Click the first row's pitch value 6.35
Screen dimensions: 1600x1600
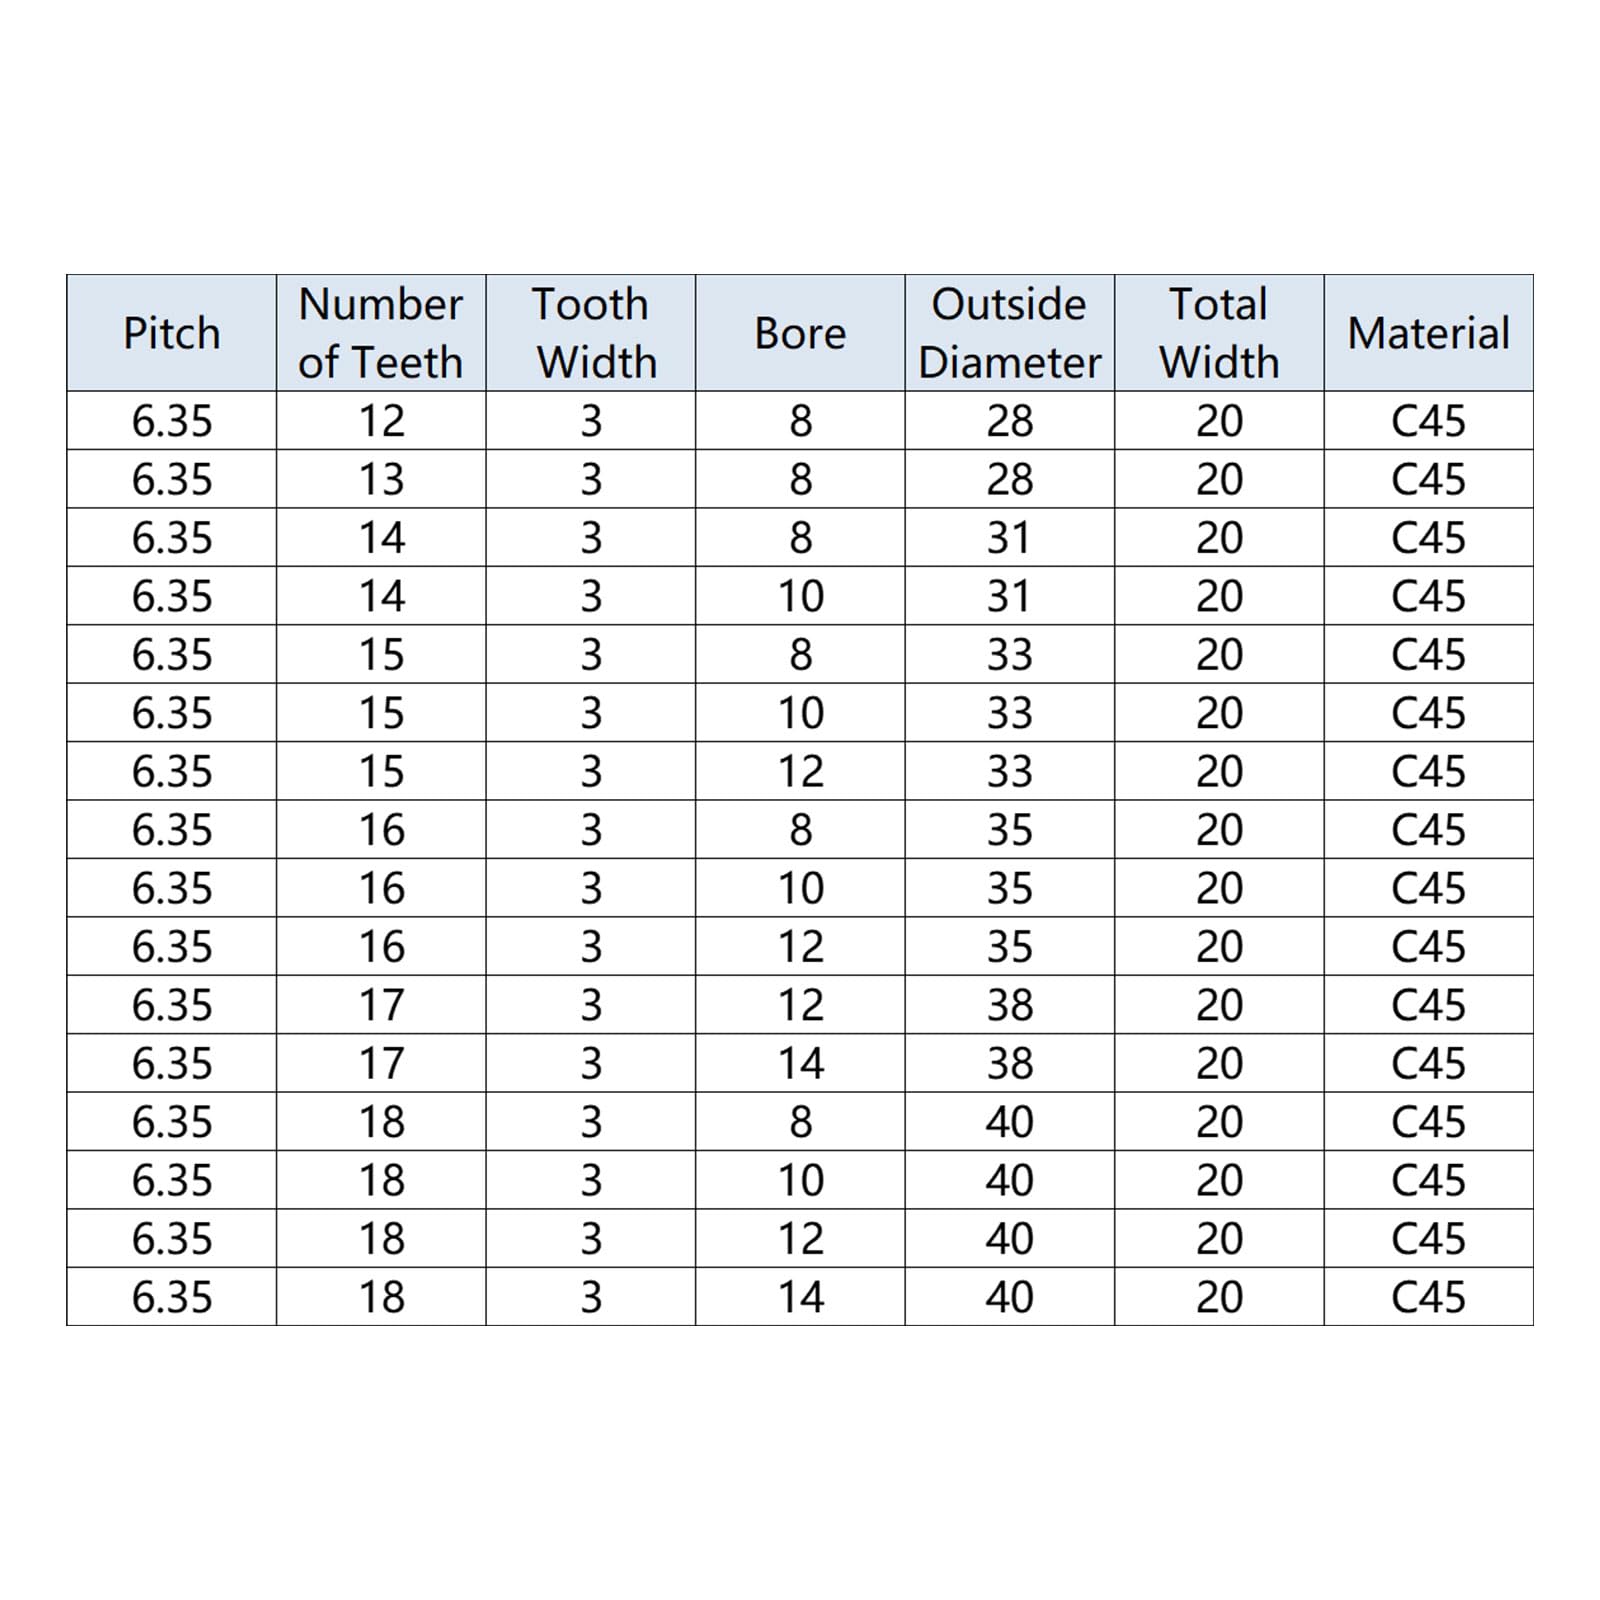pos(171,421)
